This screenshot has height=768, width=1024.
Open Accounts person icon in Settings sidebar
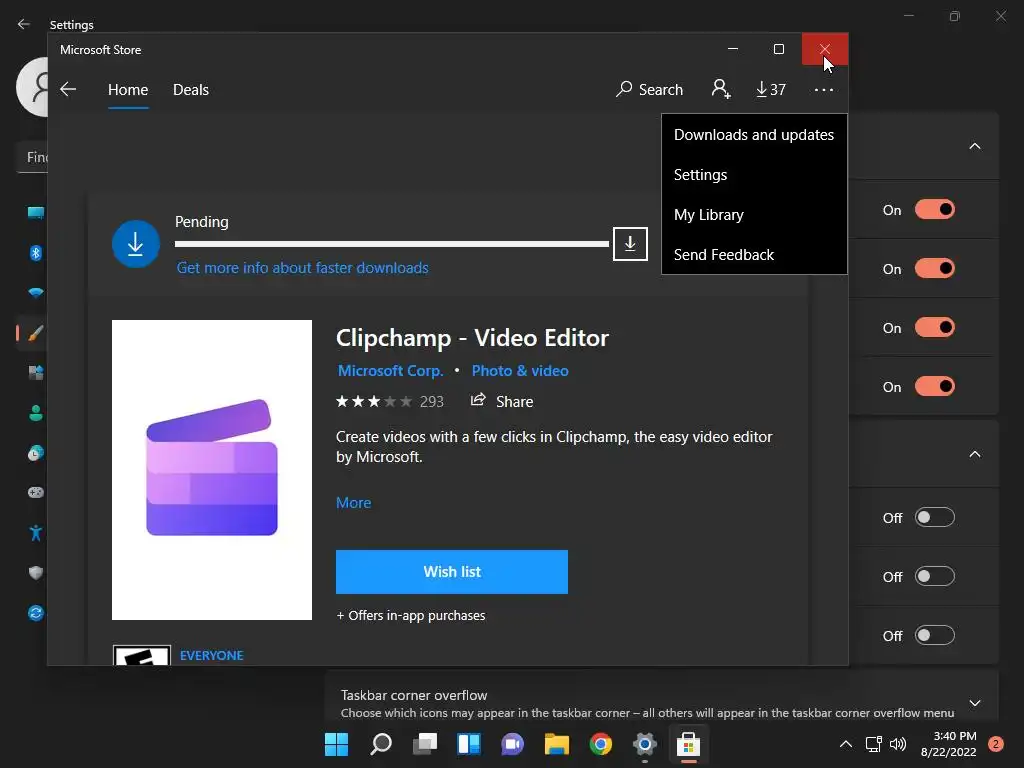(x=36, y=413)
